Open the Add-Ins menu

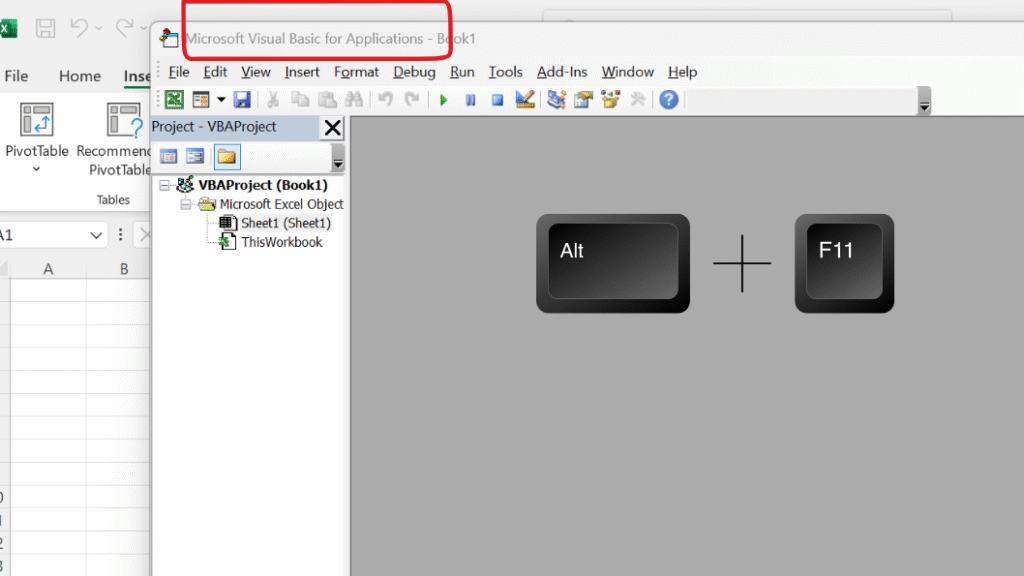(562, 72)
